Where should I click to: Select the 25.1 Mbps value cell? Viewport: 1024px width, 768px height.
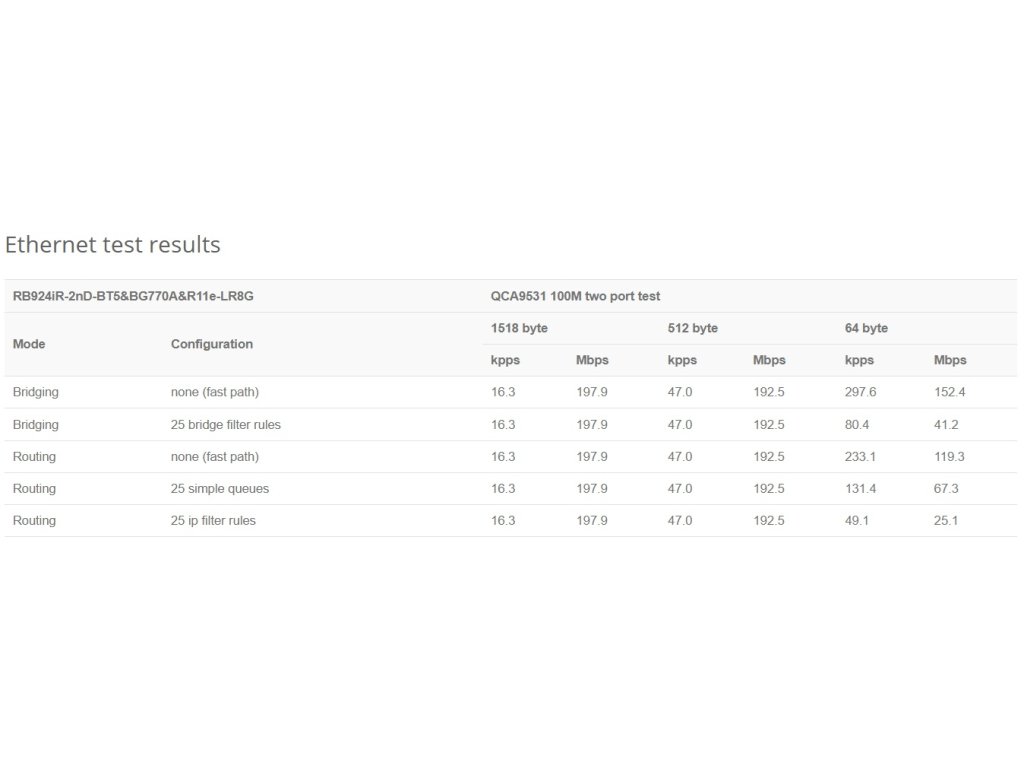coord(946,520)
